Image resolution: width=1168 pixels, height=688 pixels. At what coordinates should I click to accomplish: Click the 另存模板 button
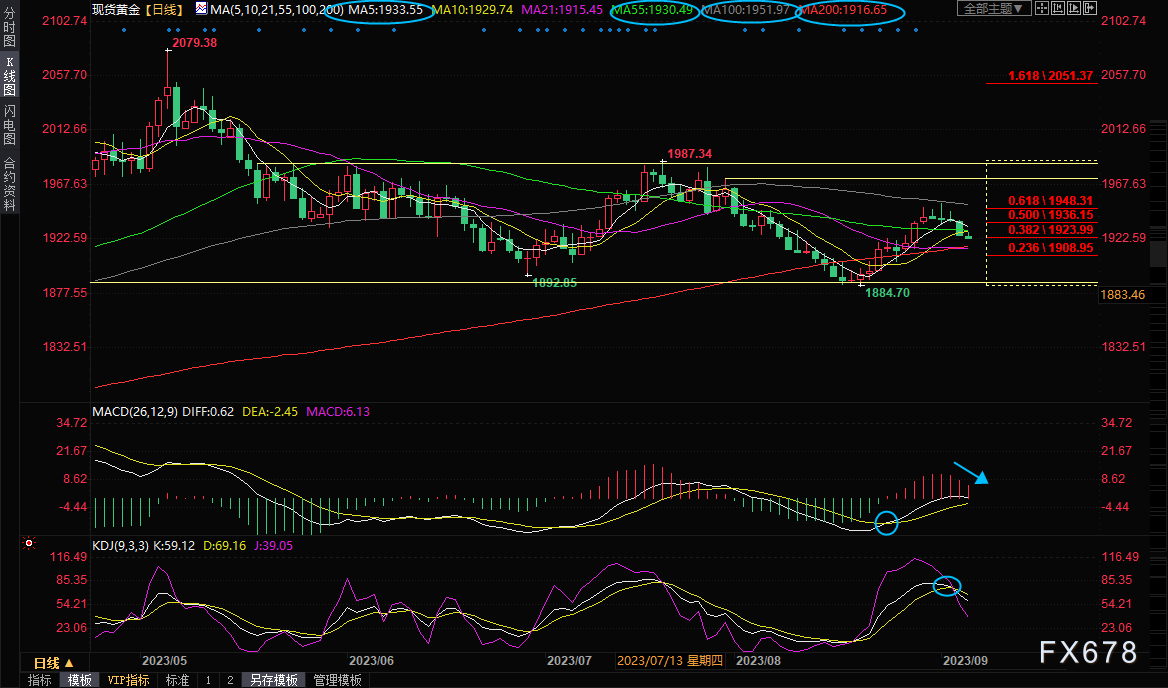[273, 680]
